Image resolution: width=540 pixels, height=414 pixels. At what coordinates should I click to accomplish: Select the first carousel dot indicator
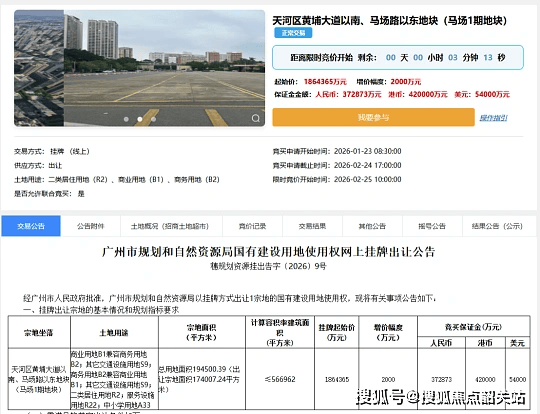point(126,119)
